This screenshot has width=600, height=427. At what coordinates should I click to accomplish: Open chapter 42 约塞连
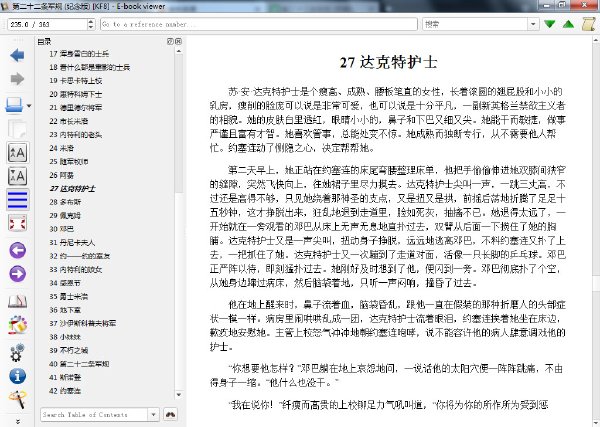pyautogui.click(x=65, y=391)
